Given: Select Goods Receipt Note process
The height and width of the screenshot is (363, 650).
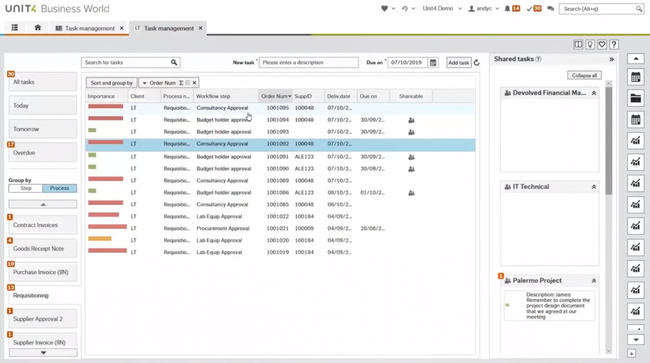Looking at the screenshot, I should (x=42, y=249).
